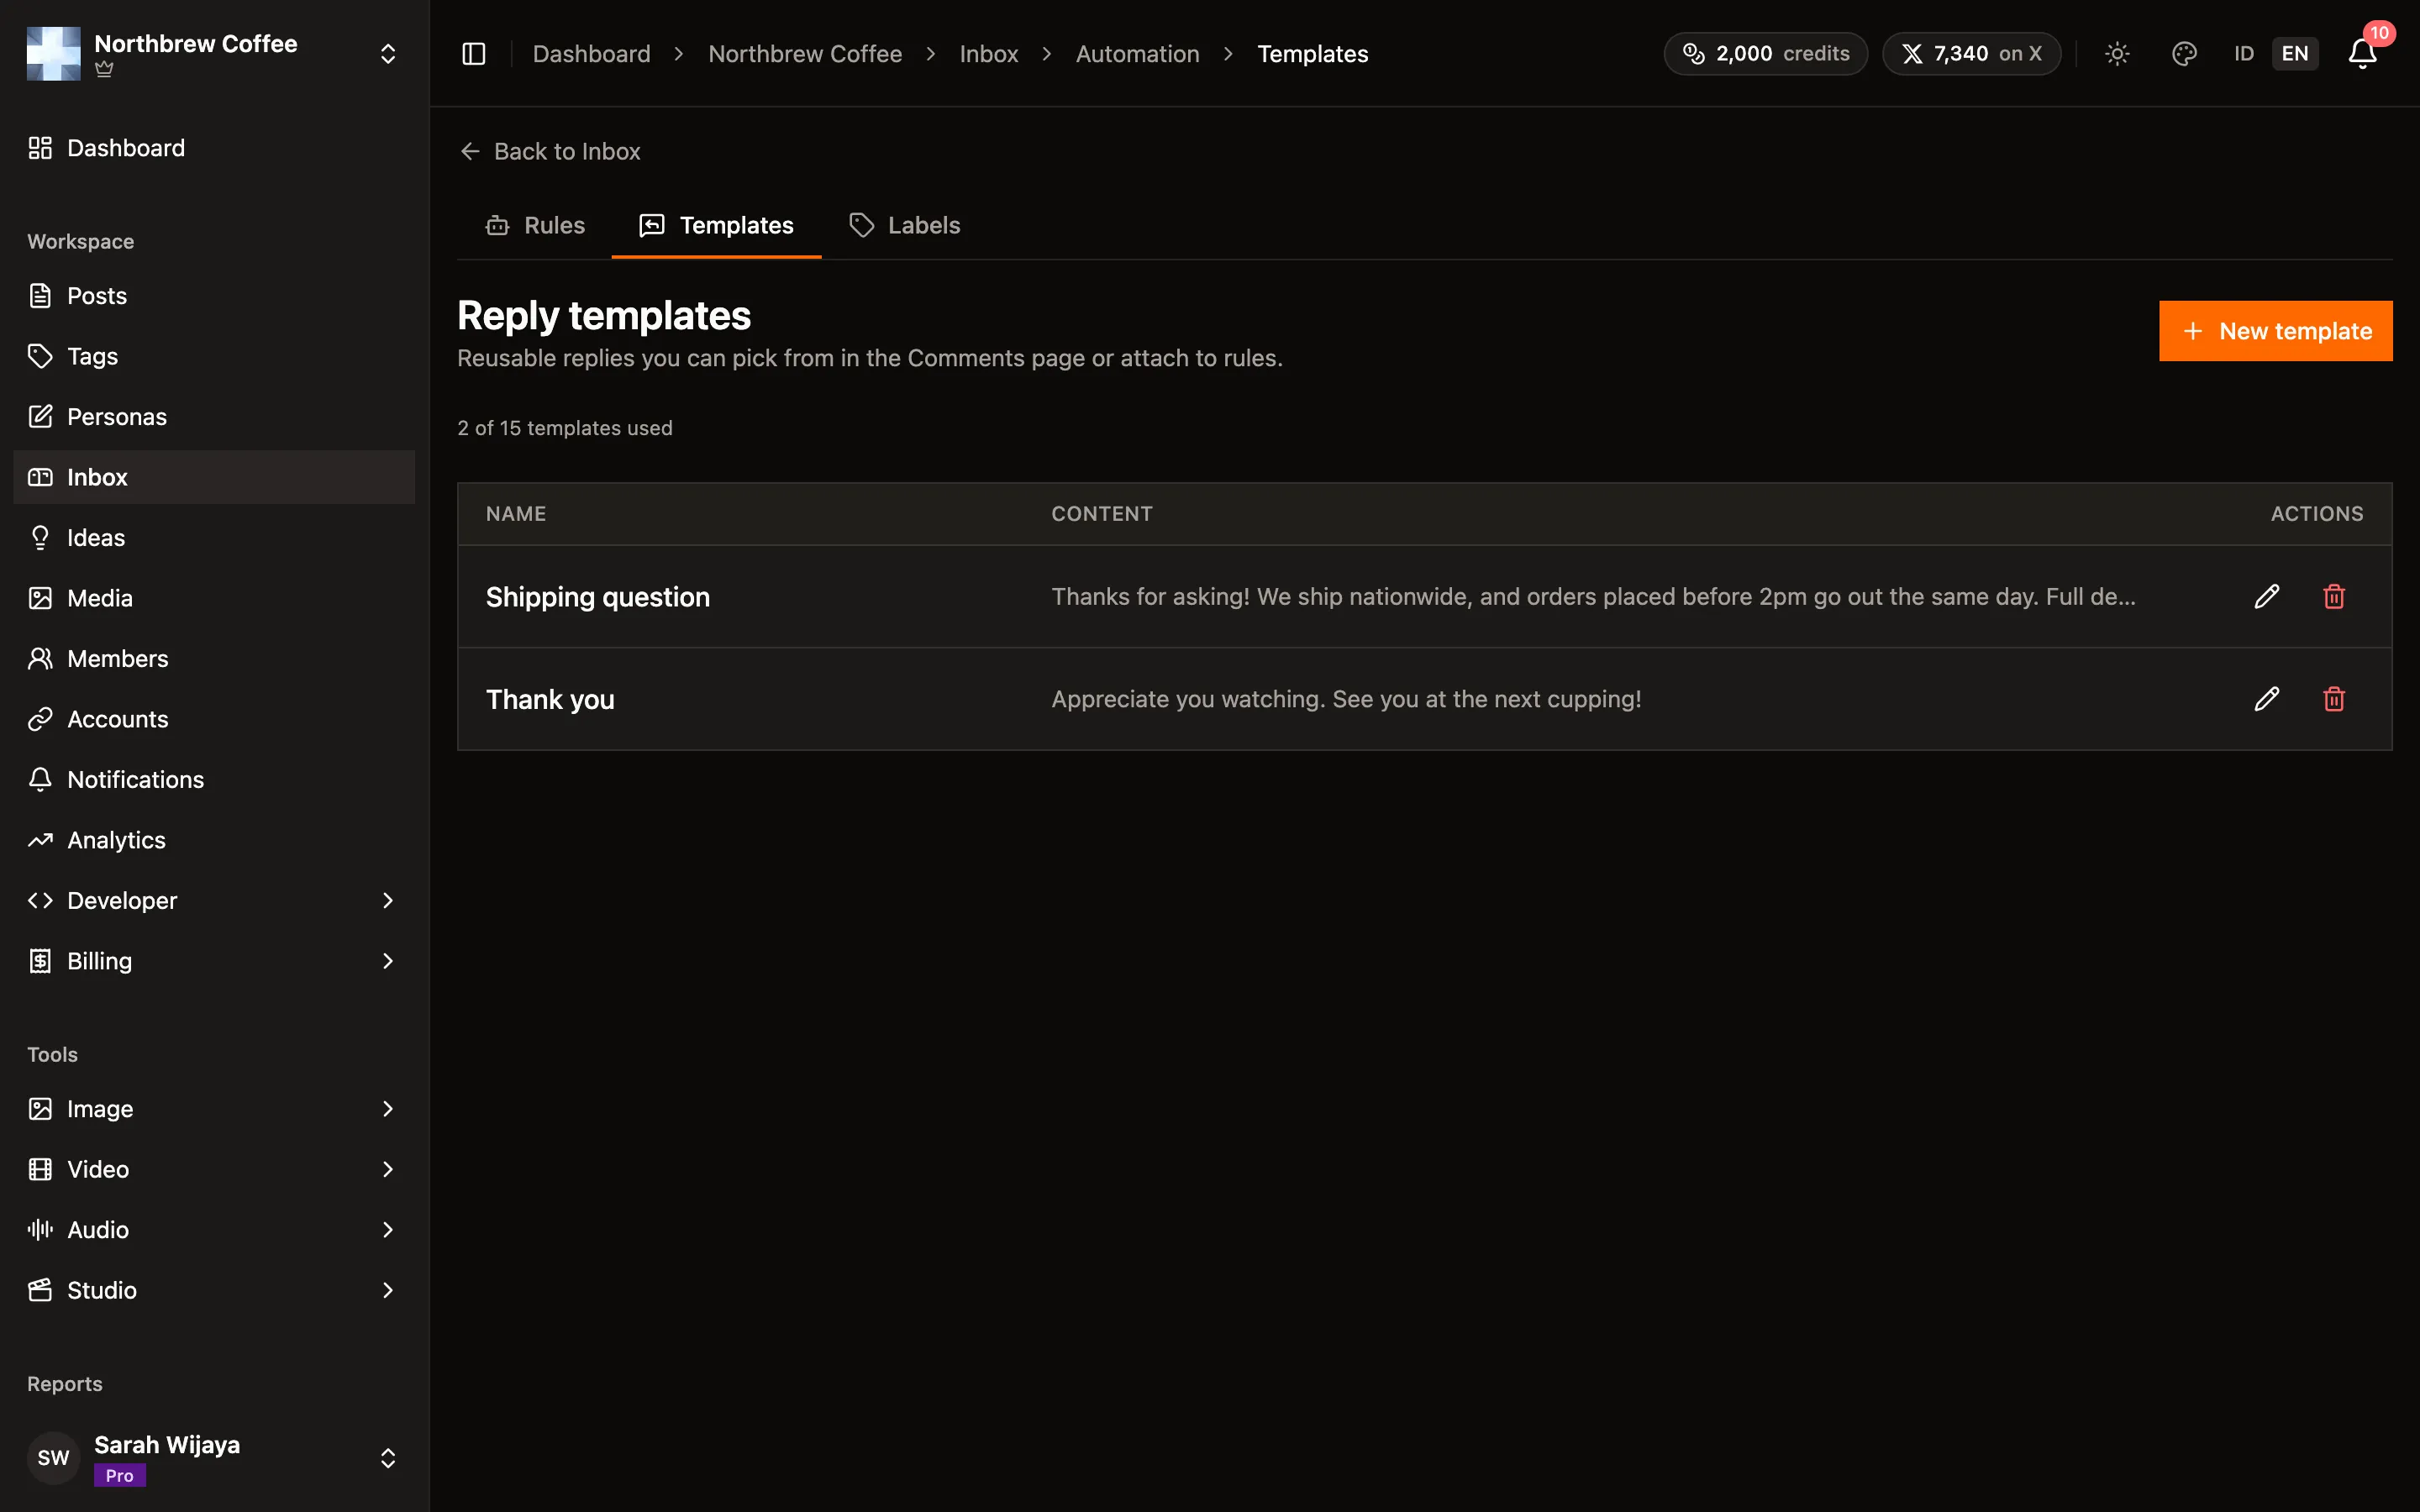Open Dashboard in the sidebar
Viewport: 2420px width, 1512px height.
point(214,148)
